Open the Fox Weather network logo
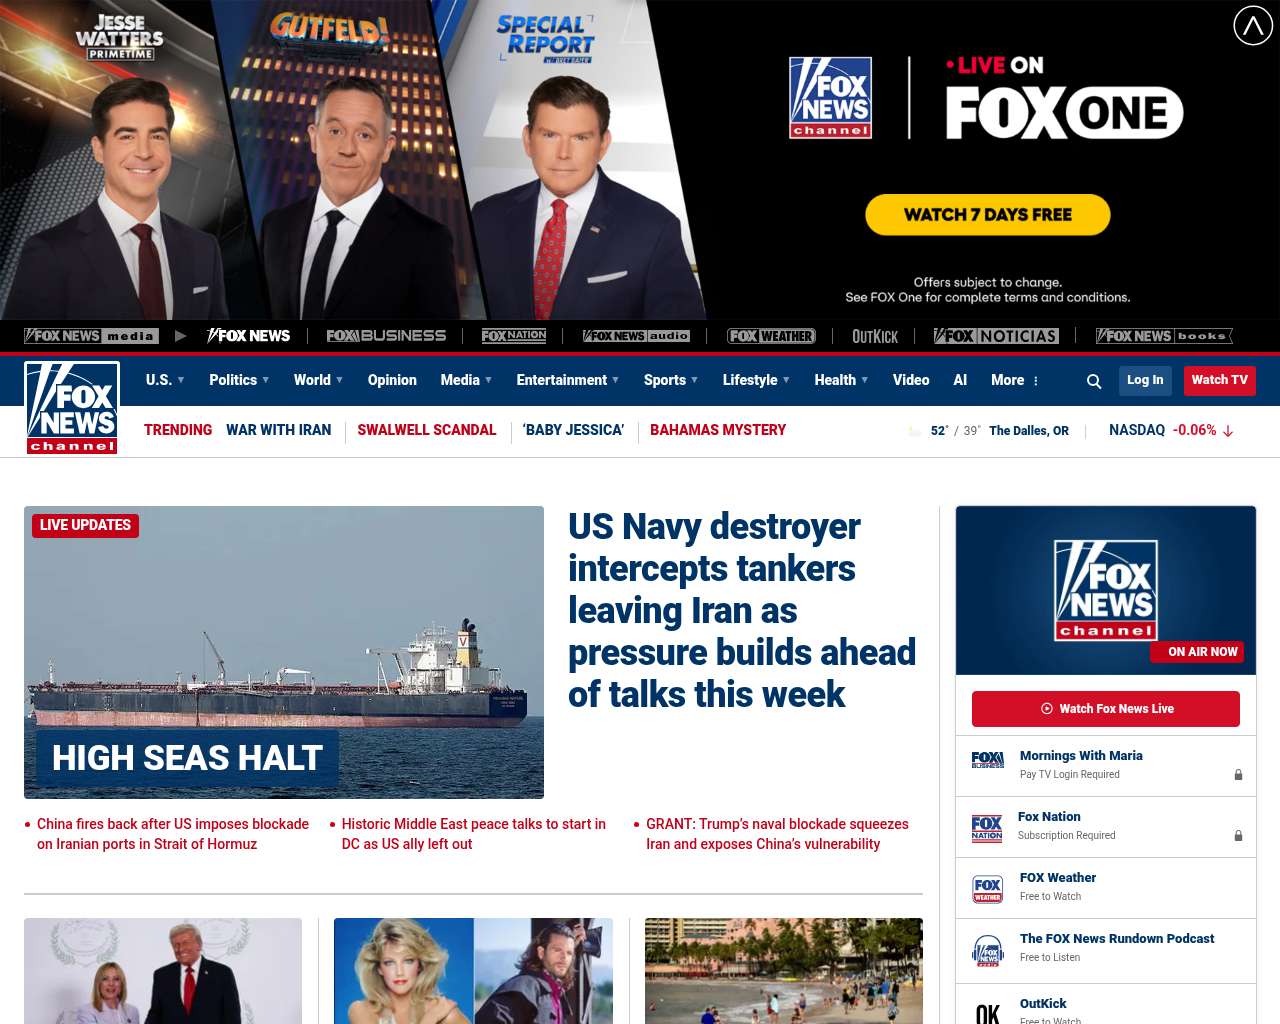Viewport: 1280px width, 1024px height. (x=771, y=336)
